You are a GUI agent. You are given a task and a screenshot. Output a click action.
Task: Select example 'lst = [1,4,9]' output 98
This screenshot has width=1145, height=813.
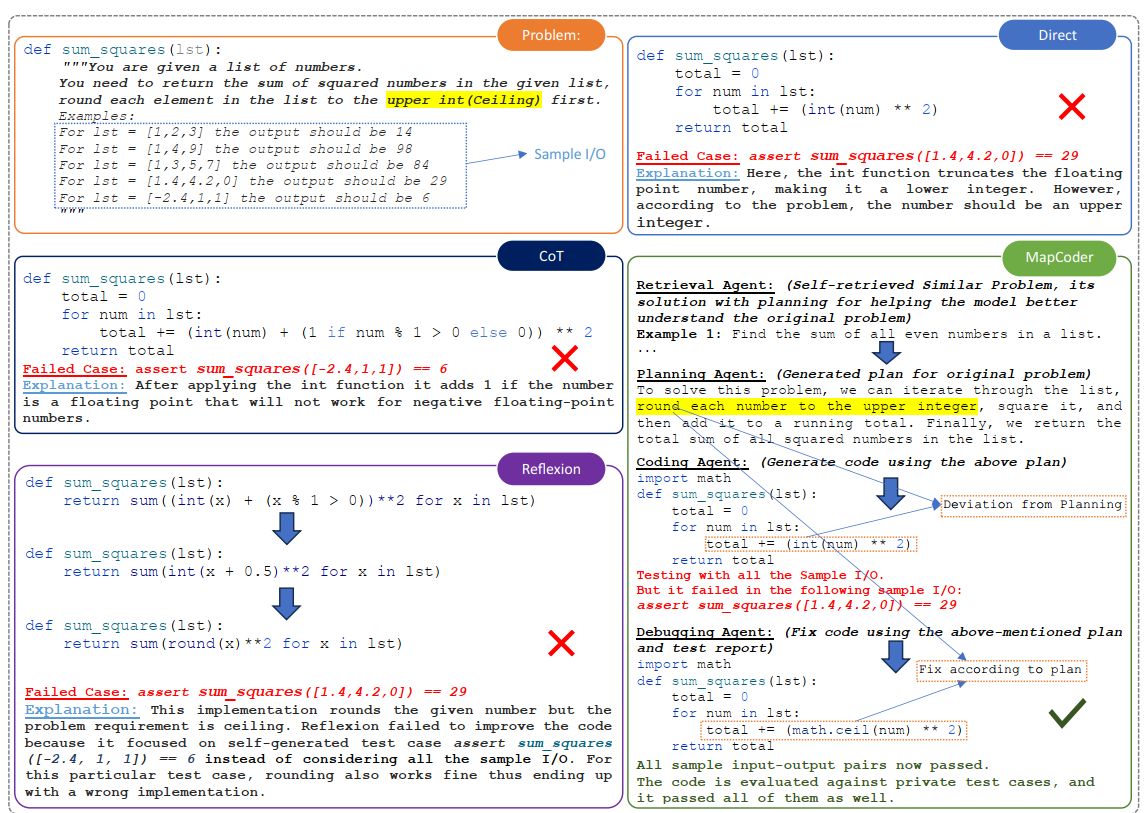[x=235, y=149]
